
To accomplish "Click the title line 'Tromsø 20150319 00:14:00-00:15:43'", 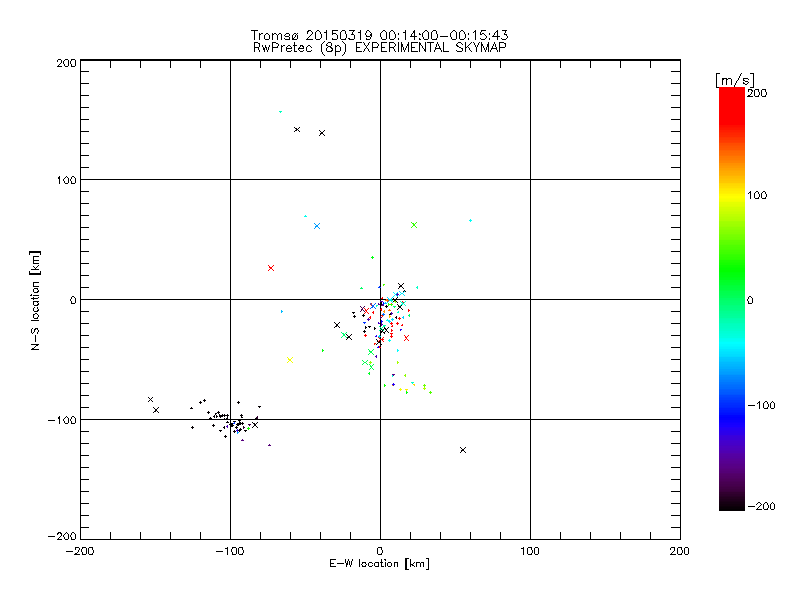I will tap(379, 35).
